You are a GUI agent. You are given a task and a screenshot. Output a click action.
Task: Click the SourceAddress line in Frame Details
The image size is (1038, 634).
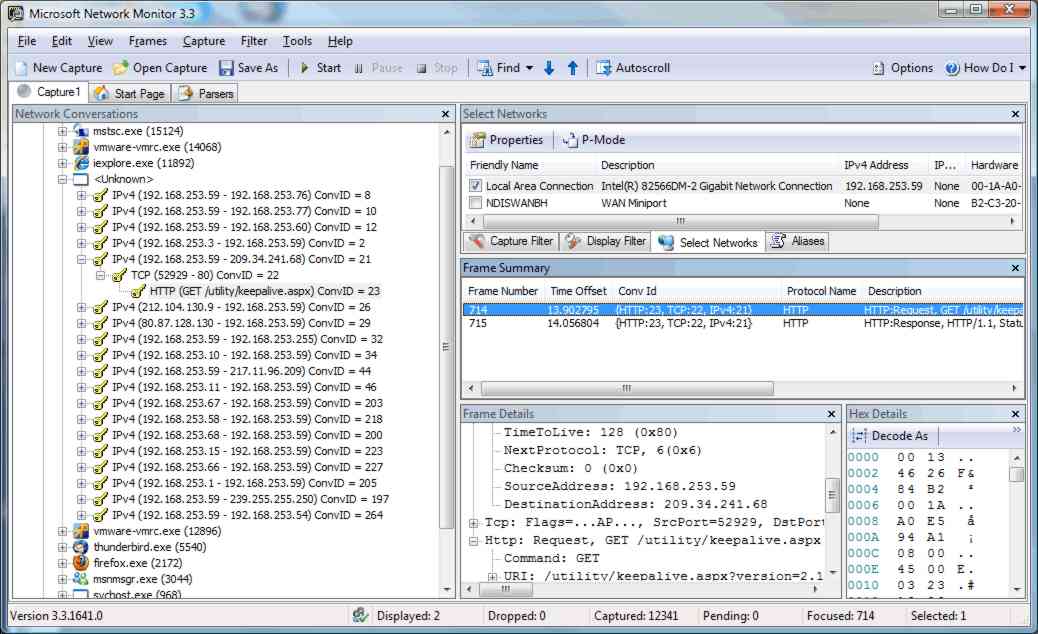(620, 486)
